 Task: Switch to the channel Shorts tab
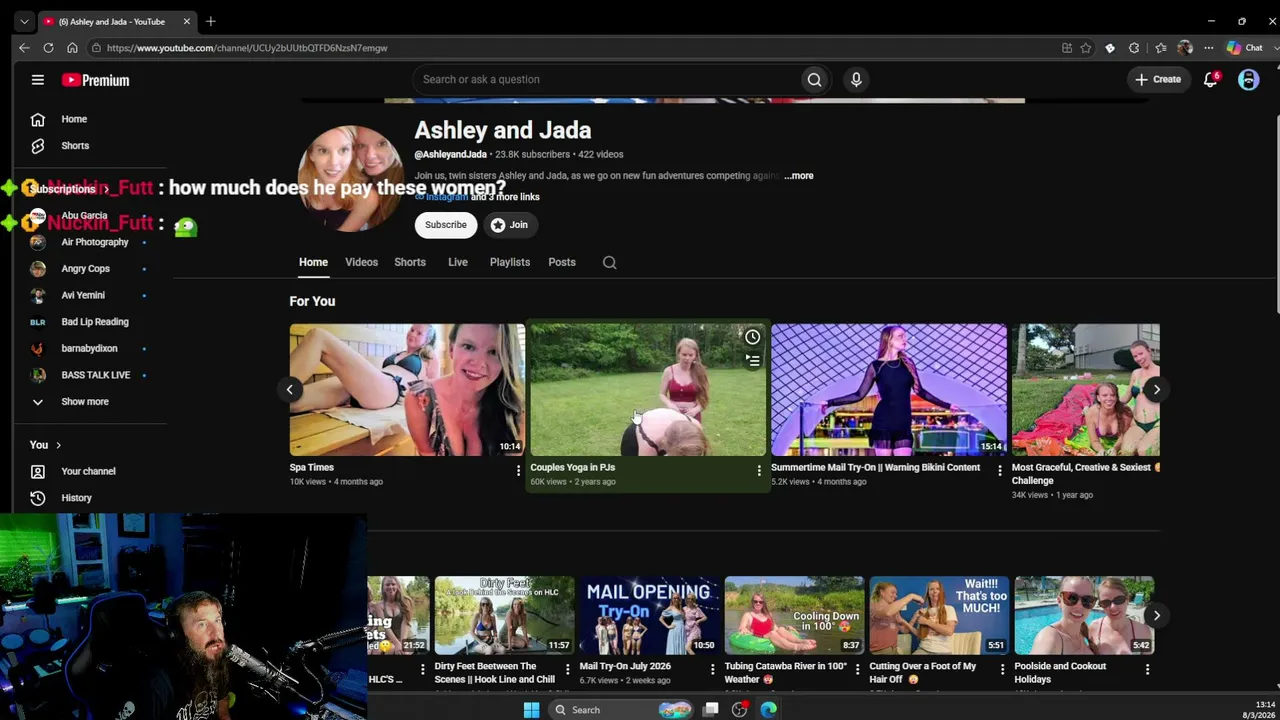pyautogui.click(x=410, y=262)
